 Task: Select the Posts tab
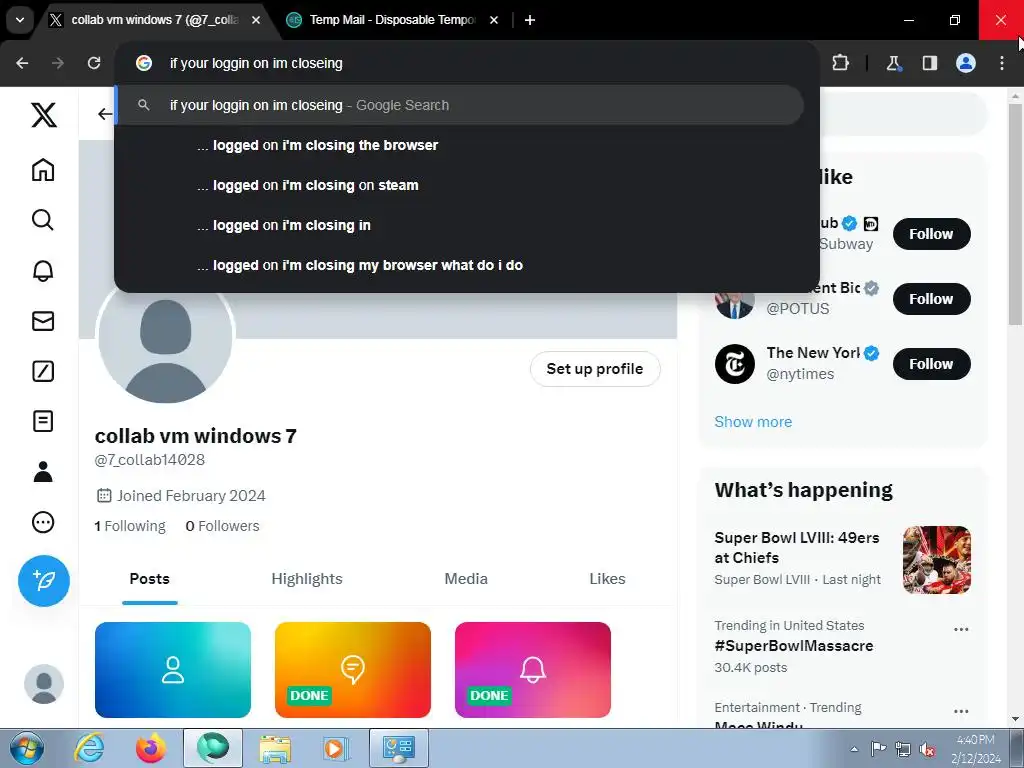[x=150, y=579]
